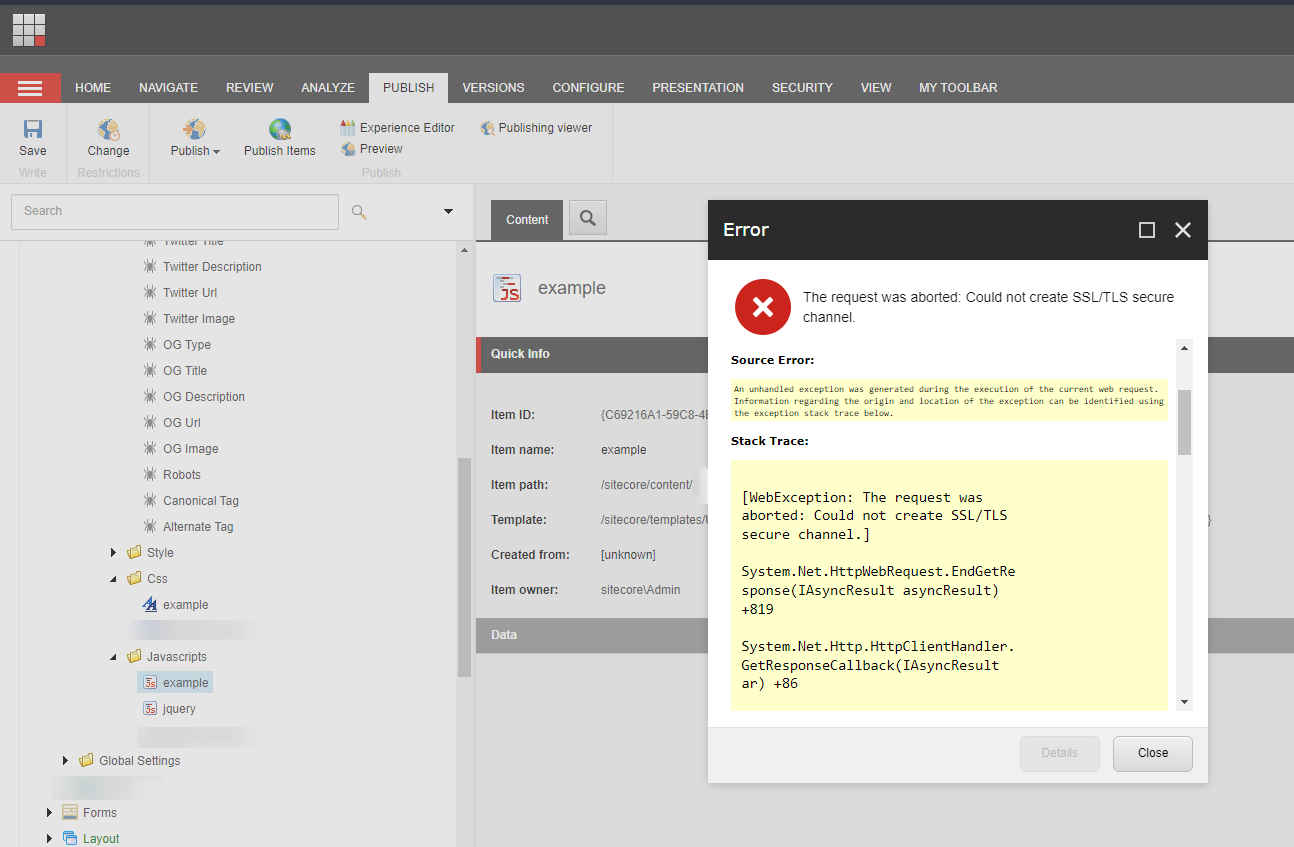Collapse the Javascripts folder

pos(113,657)
